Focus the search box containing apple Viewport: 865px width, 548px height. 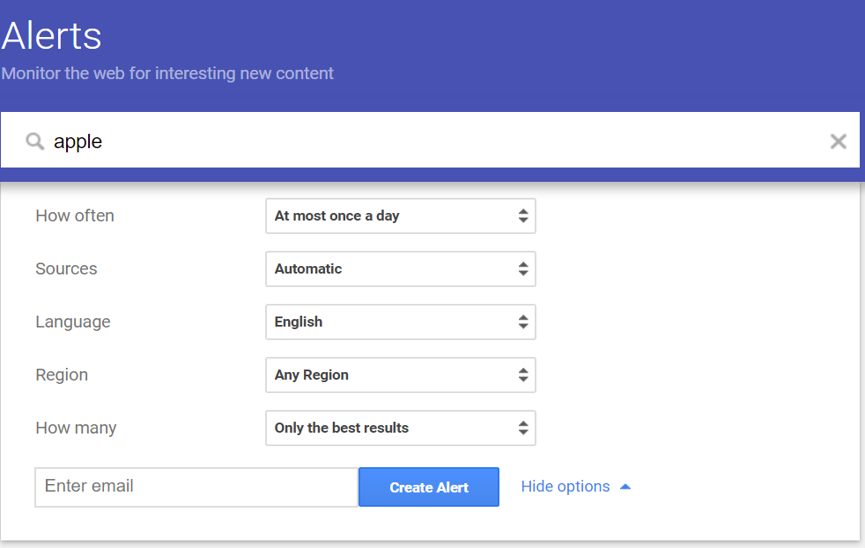tap(430, 140)
